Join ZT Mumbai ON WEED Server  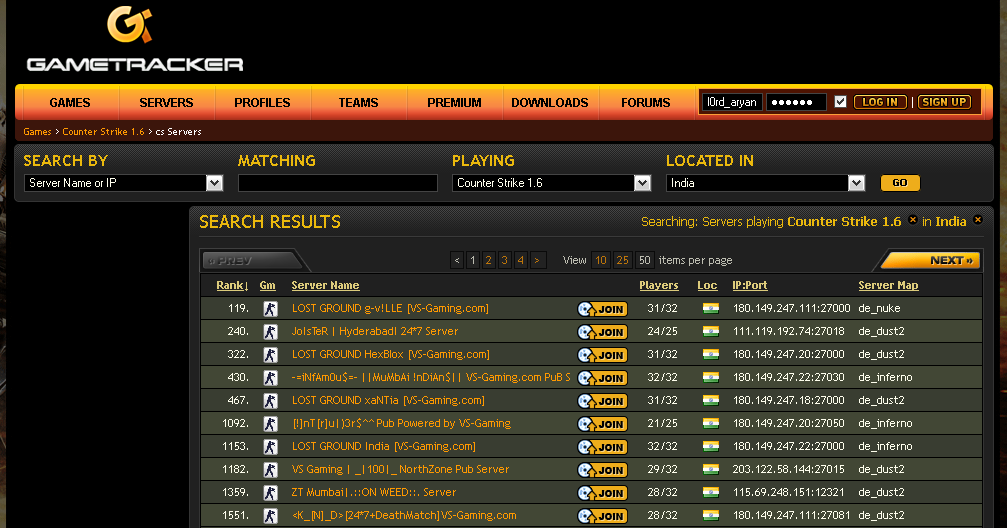coord(602,493)
